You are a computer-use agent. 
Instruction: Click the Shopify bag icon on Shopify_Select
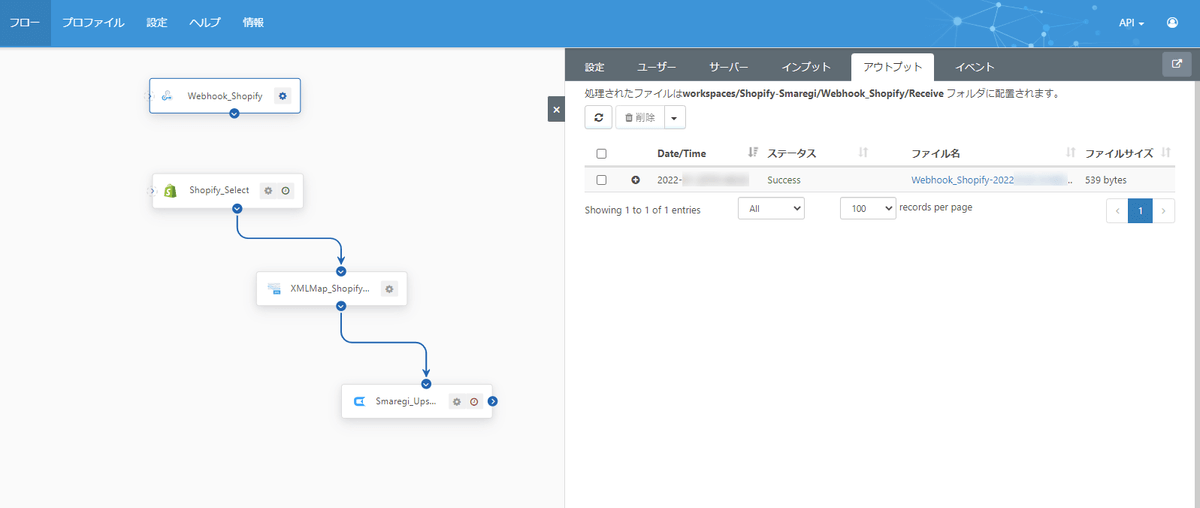tap(170, 190)
